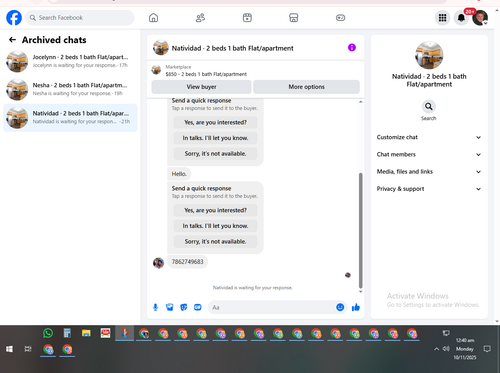Open the Friends icon in top navigation
This screenshot has height=373, width=500.
[x=200, y=18]
